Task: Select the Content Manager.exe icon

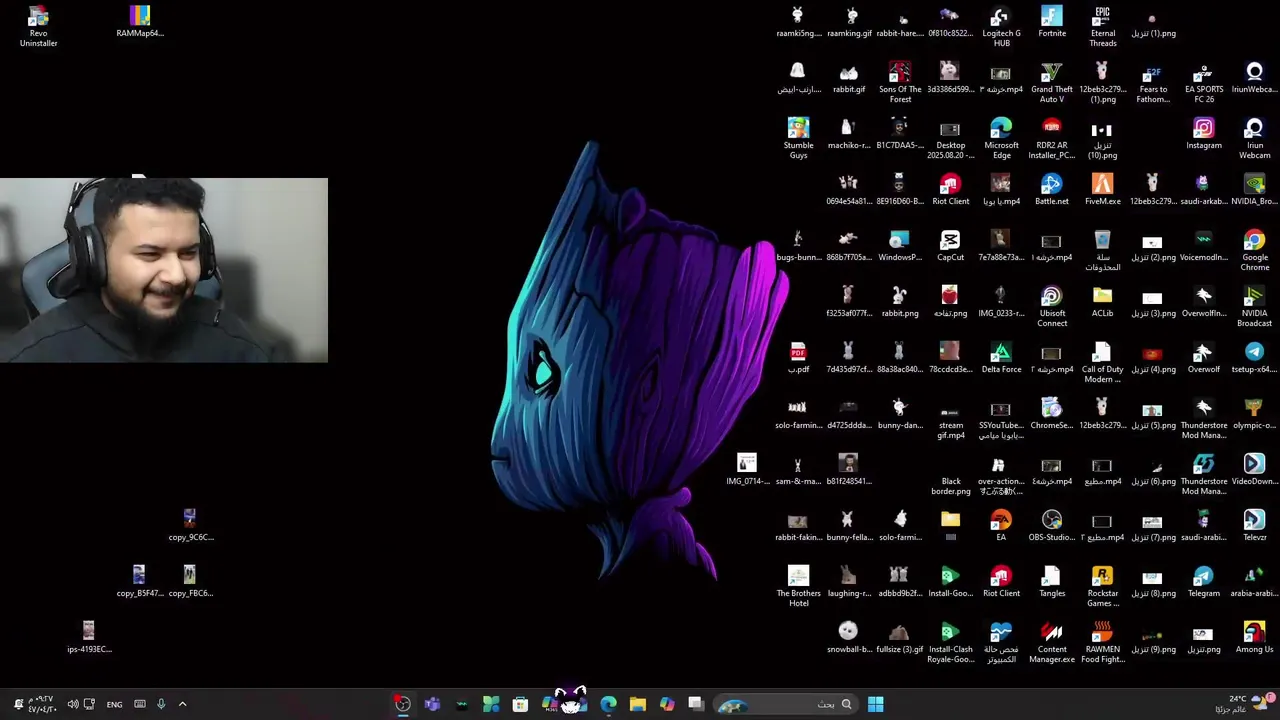Action: click(x=1052, y=643)
